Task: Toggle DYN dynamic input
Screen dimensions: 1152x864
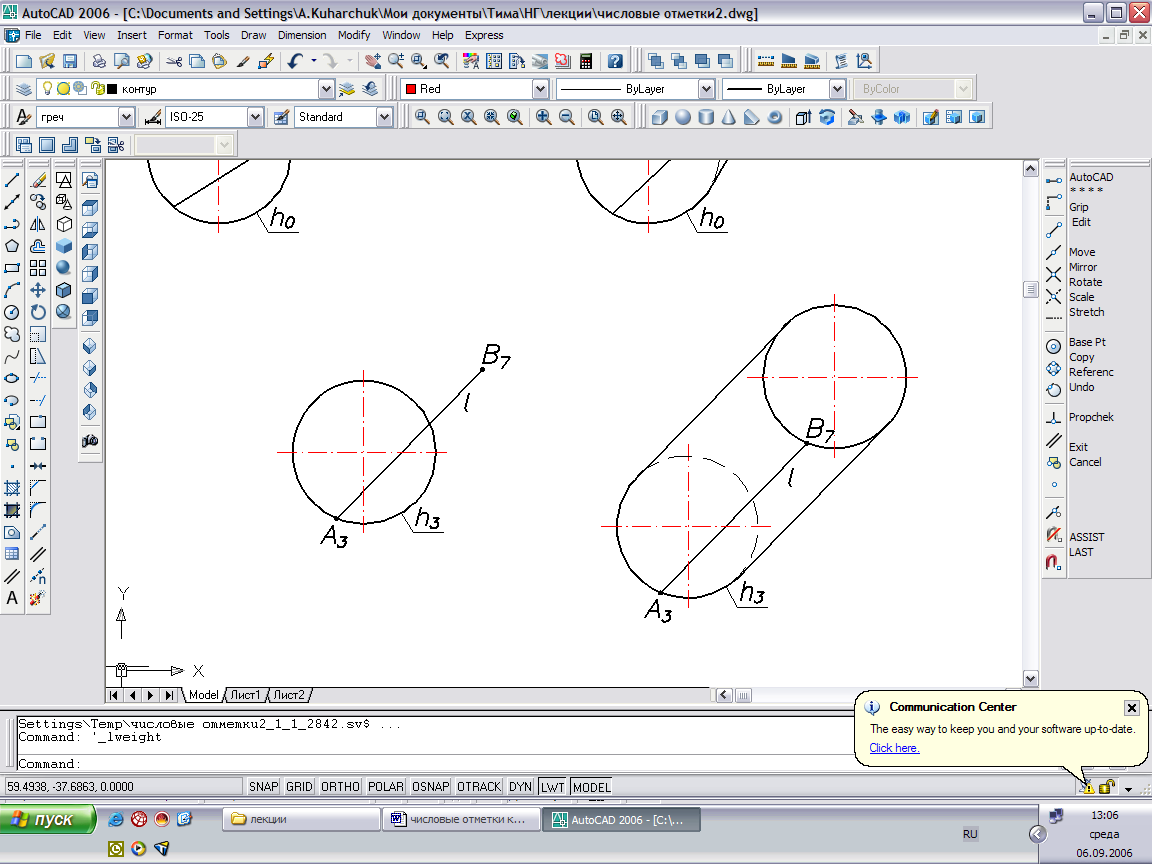Action: click(520, 787)
